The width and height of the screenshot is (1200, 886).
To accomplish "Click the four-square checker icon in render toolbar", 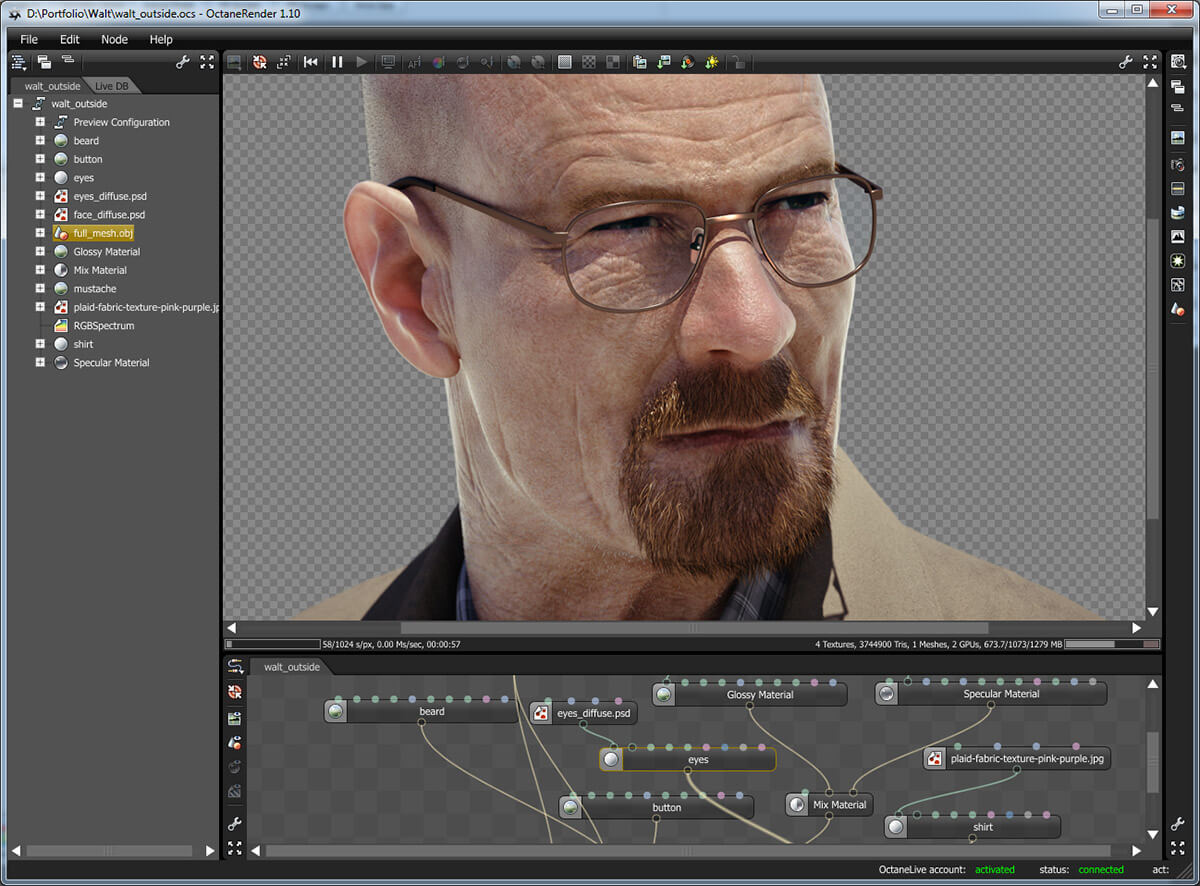I will (613, 62).
